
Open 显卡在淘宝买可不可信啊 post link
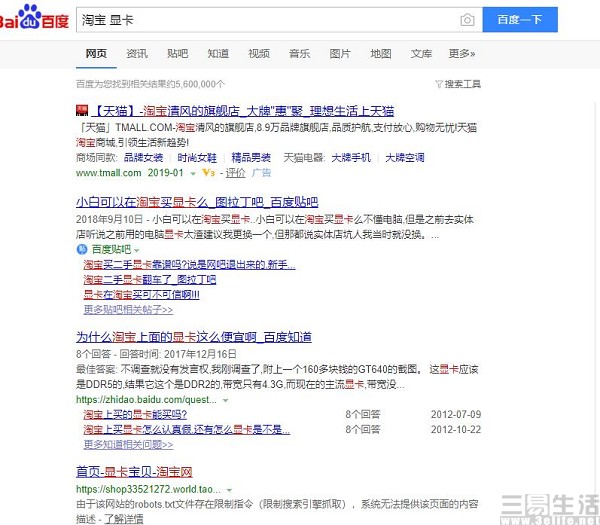point(141,295)
